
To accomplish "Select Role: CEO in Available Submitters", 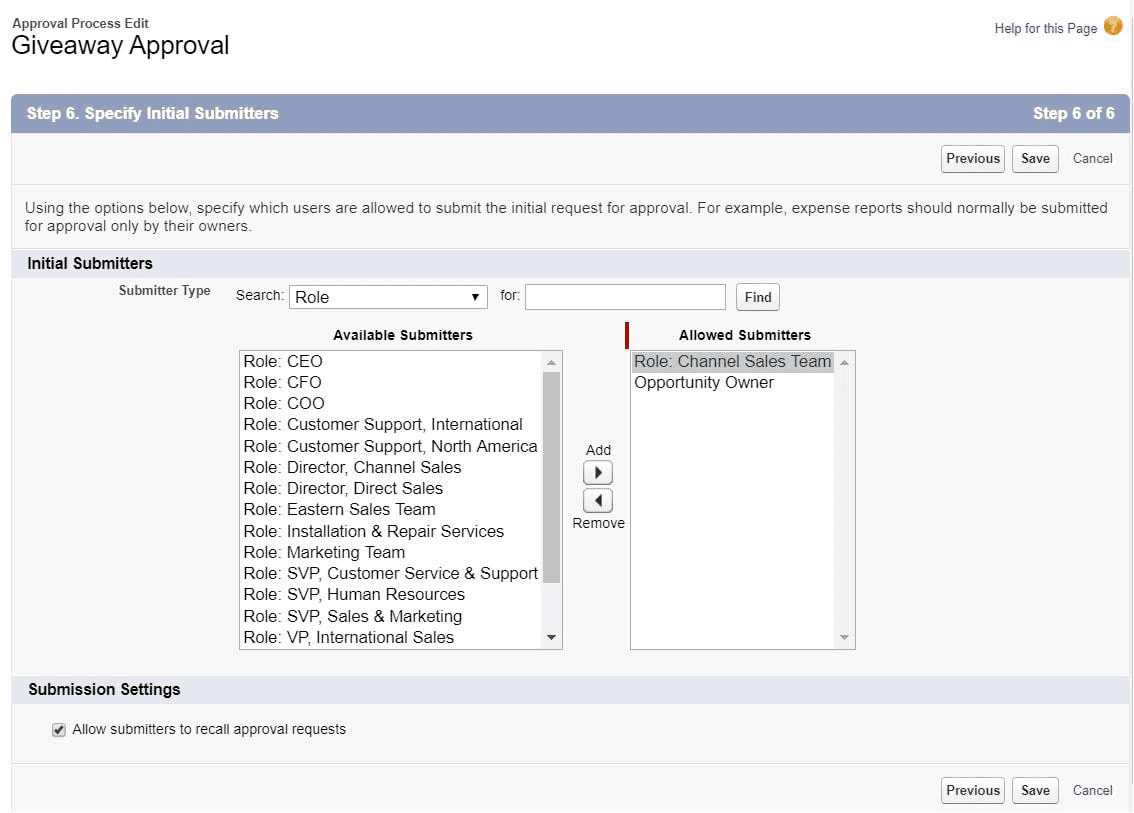I will click(x=283, y=361).
